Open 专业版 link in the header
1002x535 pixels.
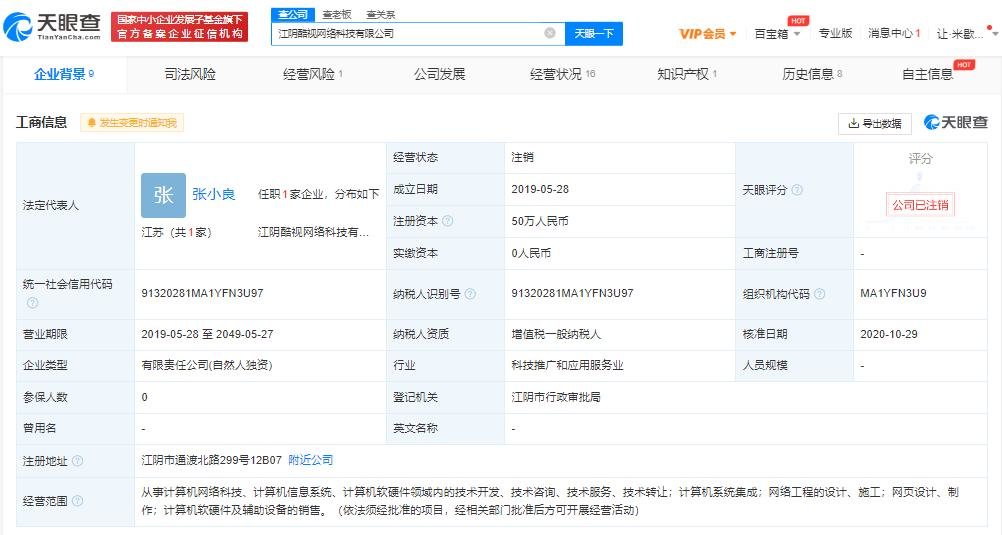(835, 33)
